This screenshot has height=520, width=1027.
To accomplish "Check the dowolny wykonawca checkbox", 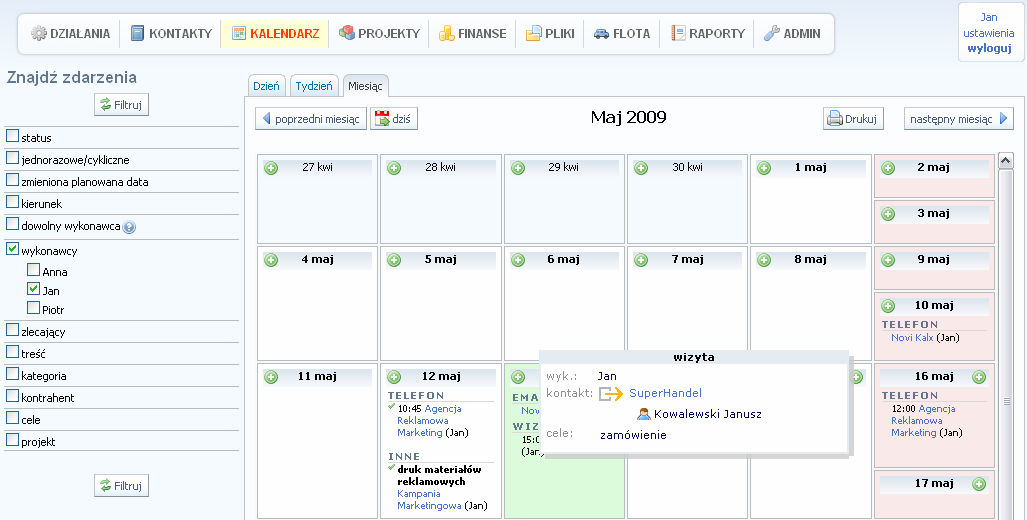I will point(12,224).
